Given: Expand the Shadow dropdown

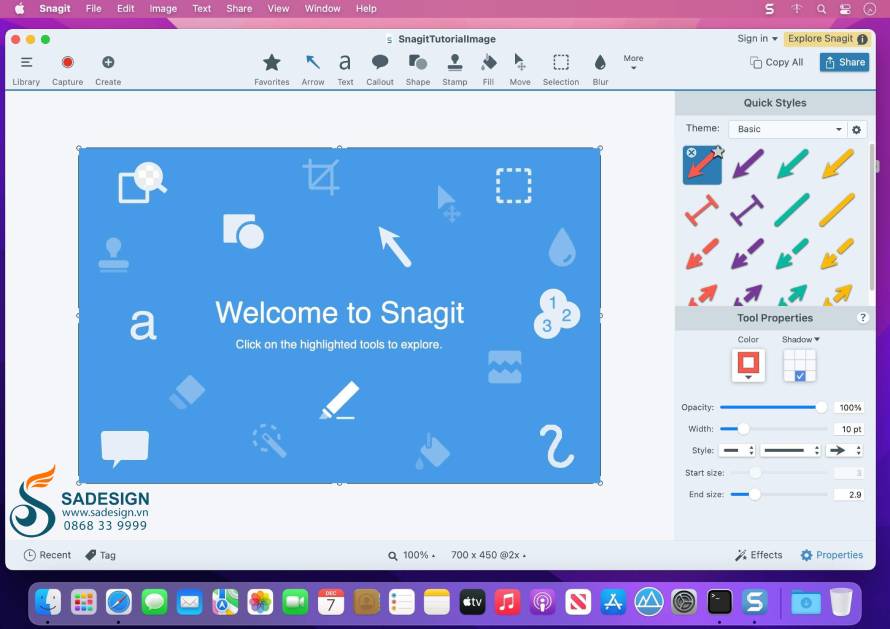Looking at the screenshot, I should point(800,339).
